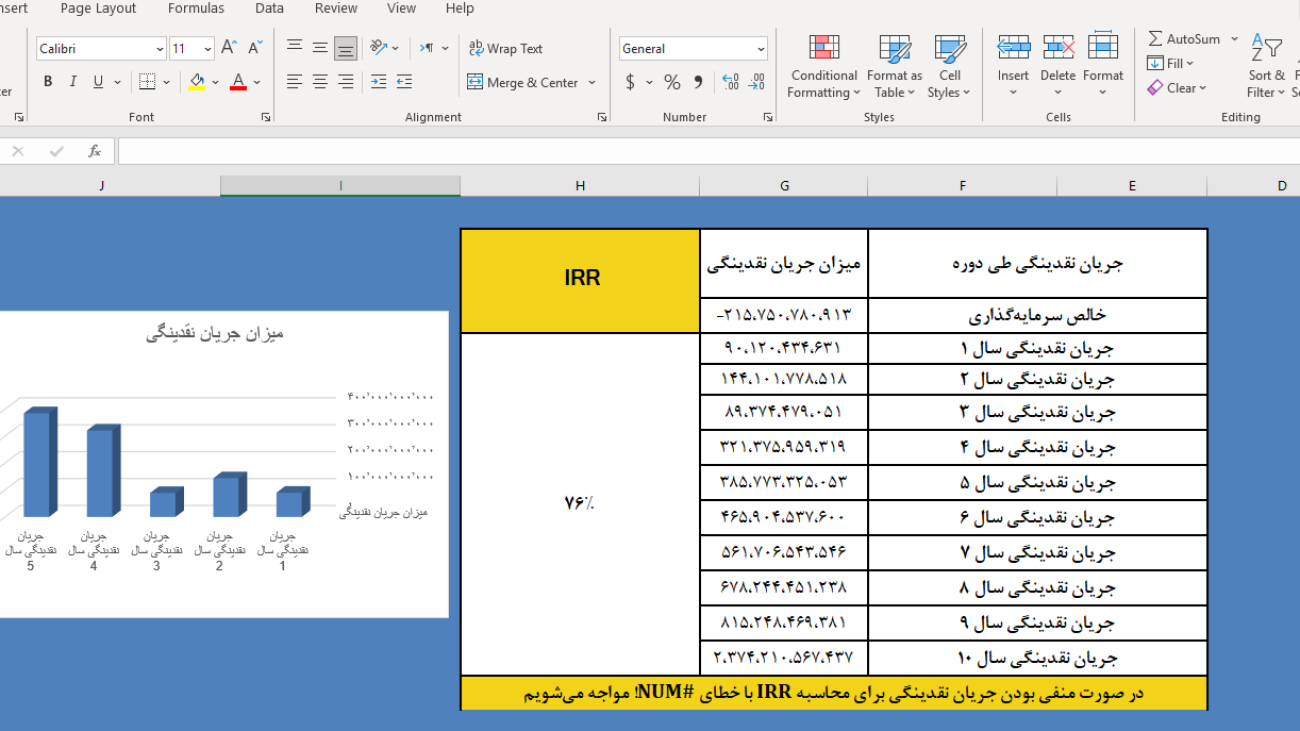Open AutoSum dropdown arrow
The image size is (1300, 731).
click(x=1234, y=39)
